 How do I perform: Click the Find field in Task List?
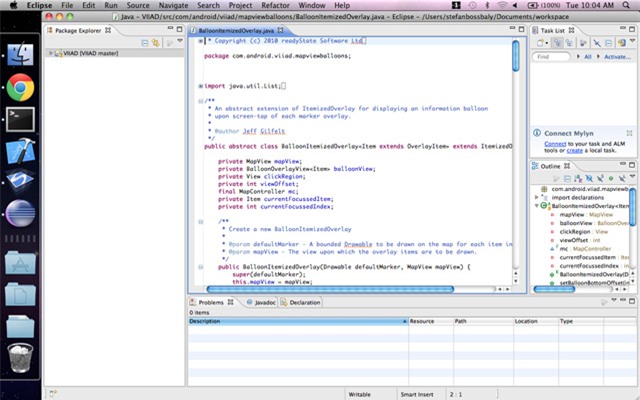pos(550,57)
